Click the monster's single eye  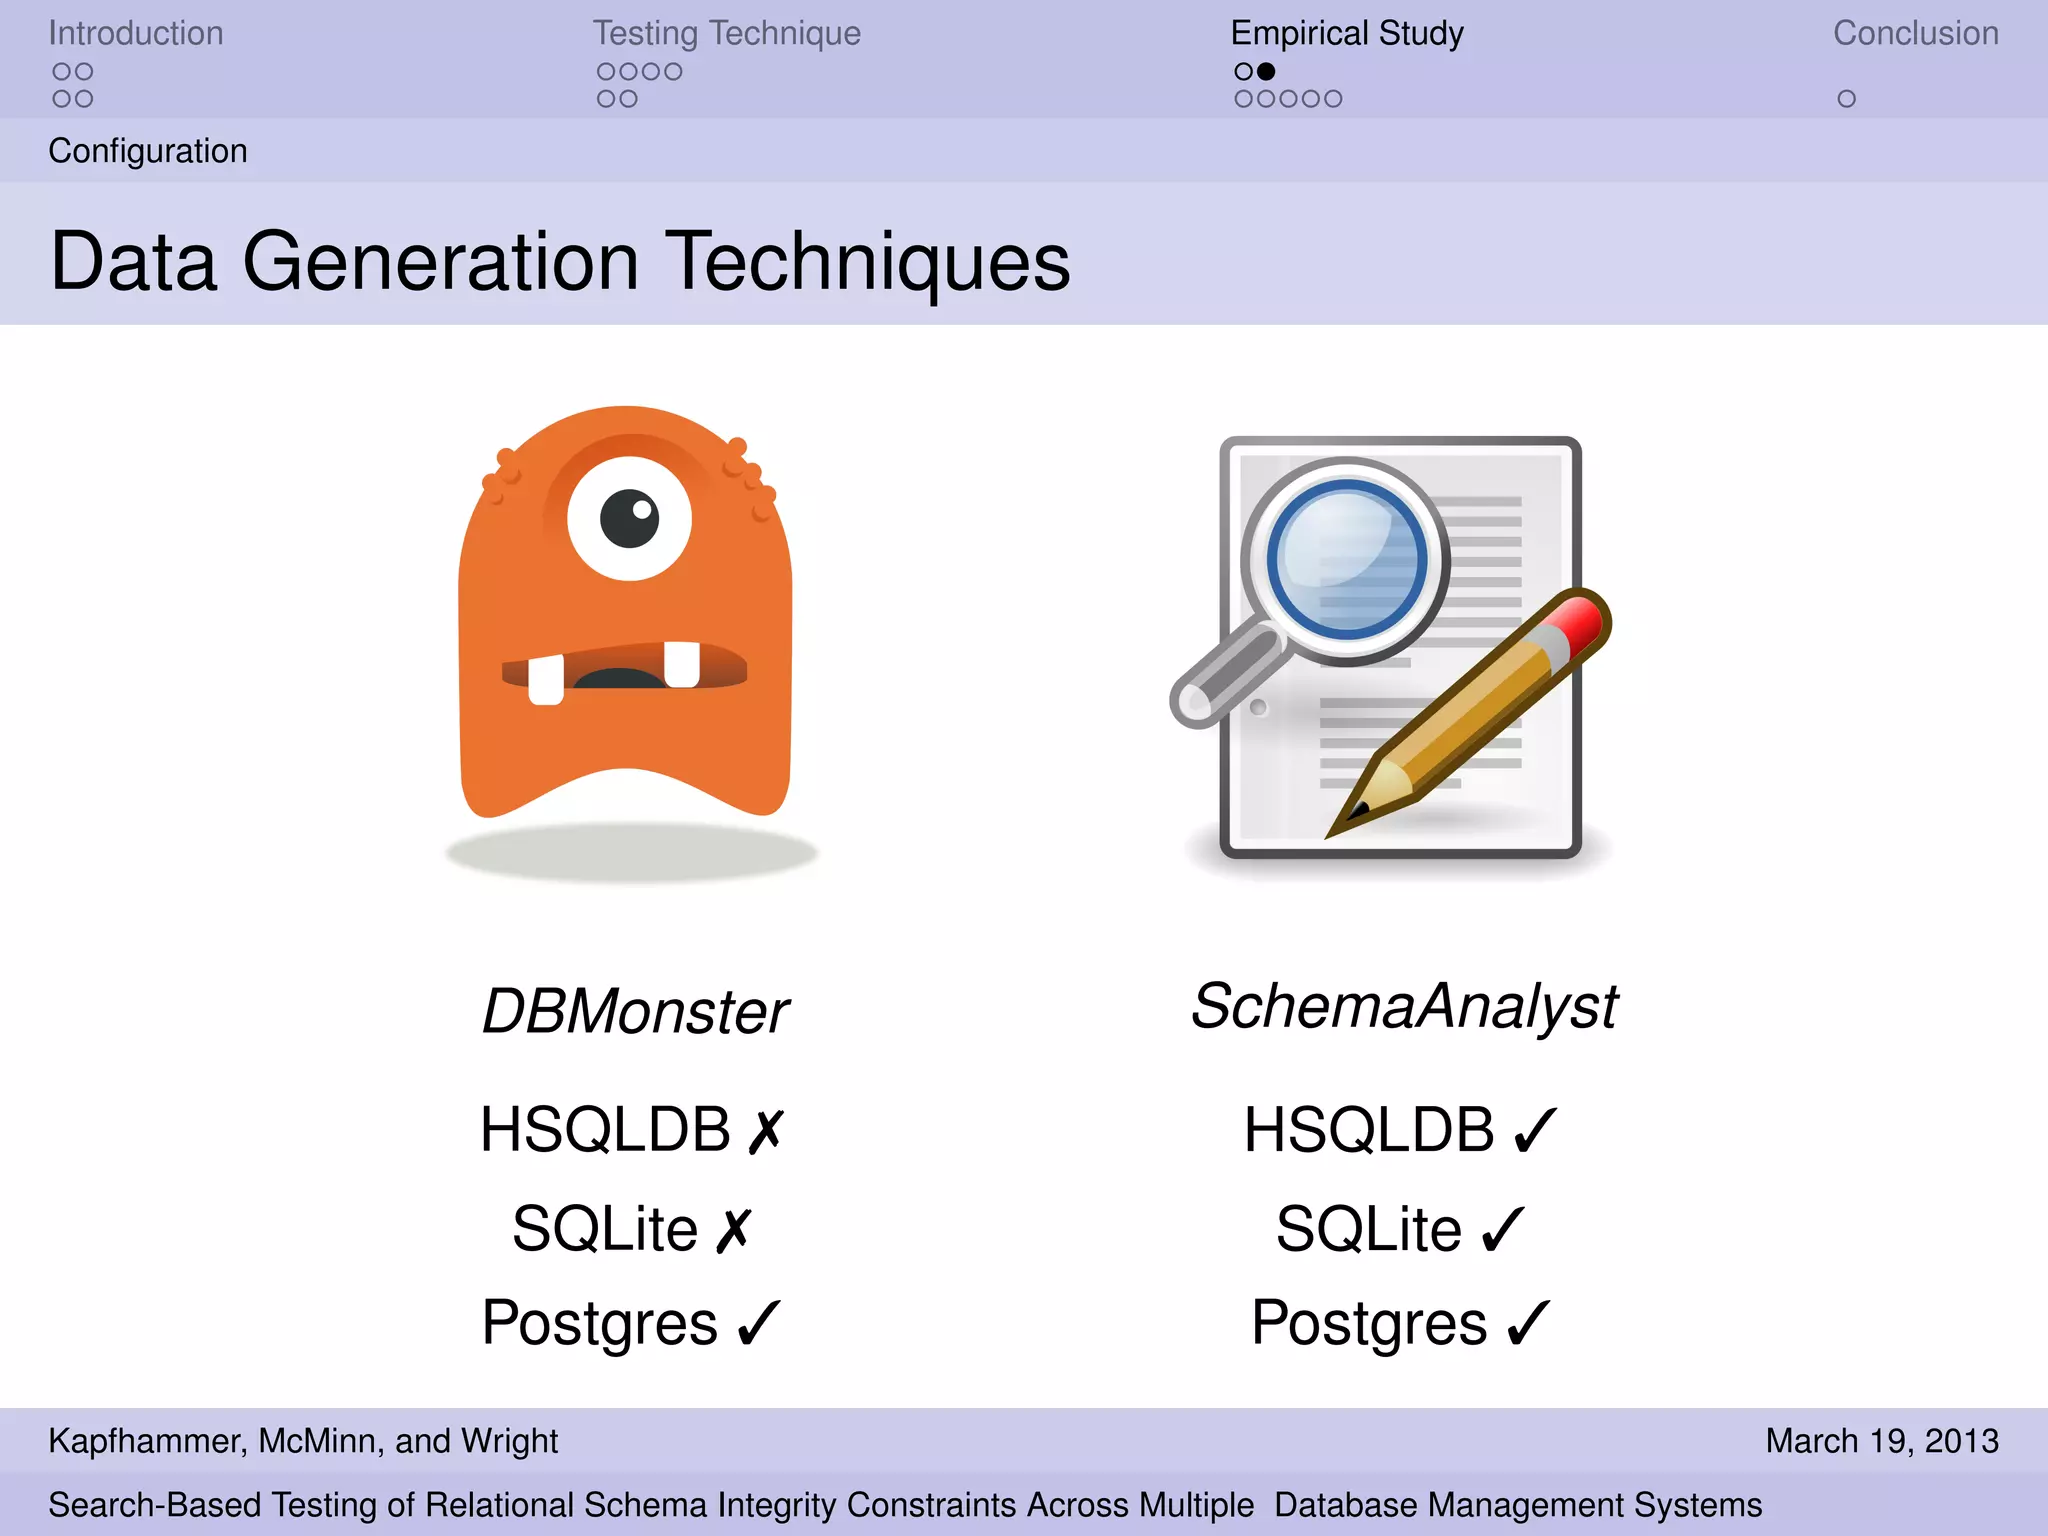coord(629,519)
